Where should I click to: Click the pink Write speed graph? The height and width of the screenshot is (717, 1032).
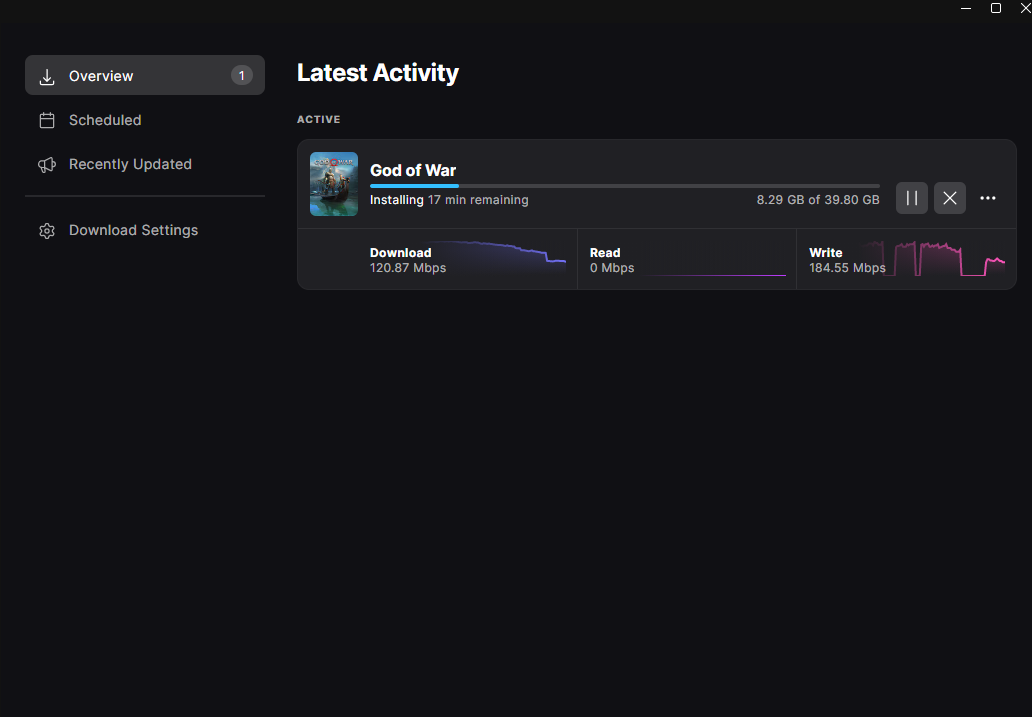coord(935,258)
